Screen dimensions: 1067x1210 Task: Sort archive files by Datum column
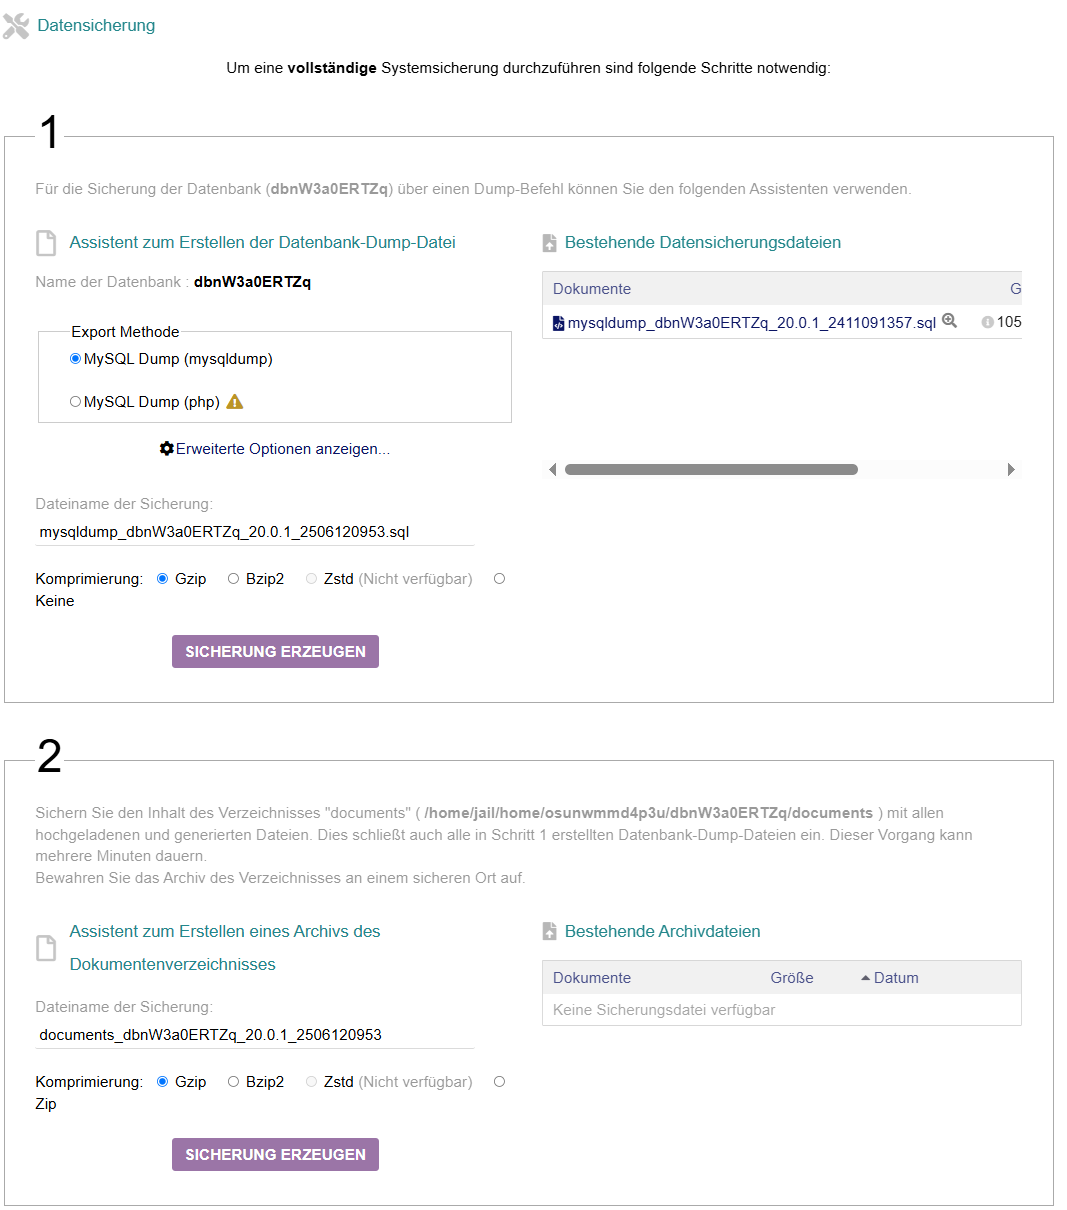[x=895, y=978]
